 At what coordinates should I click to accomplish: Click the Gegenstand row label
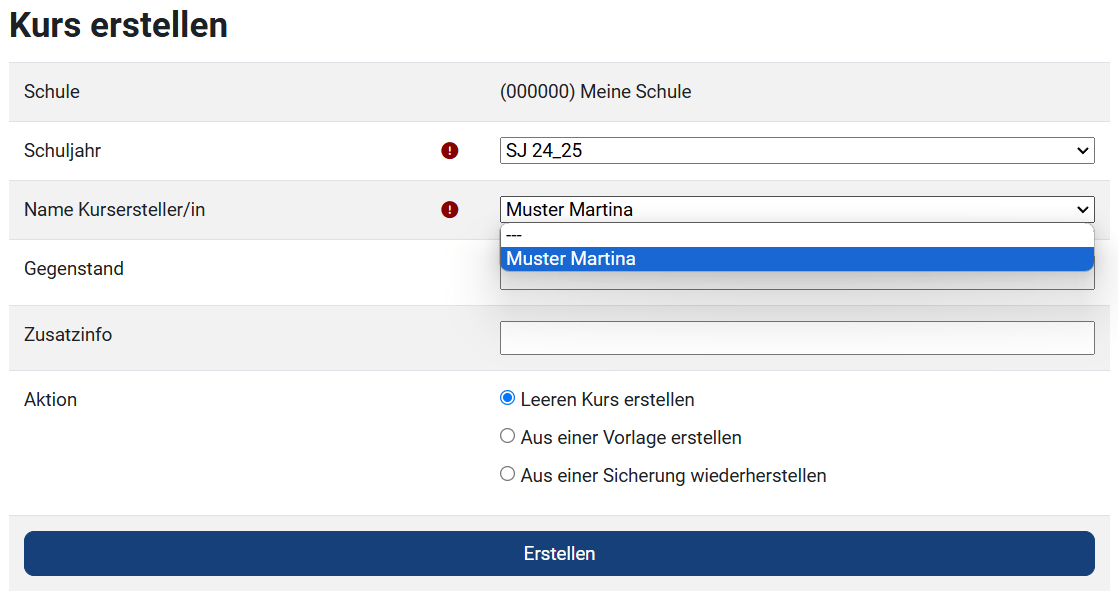coord(74,269)
